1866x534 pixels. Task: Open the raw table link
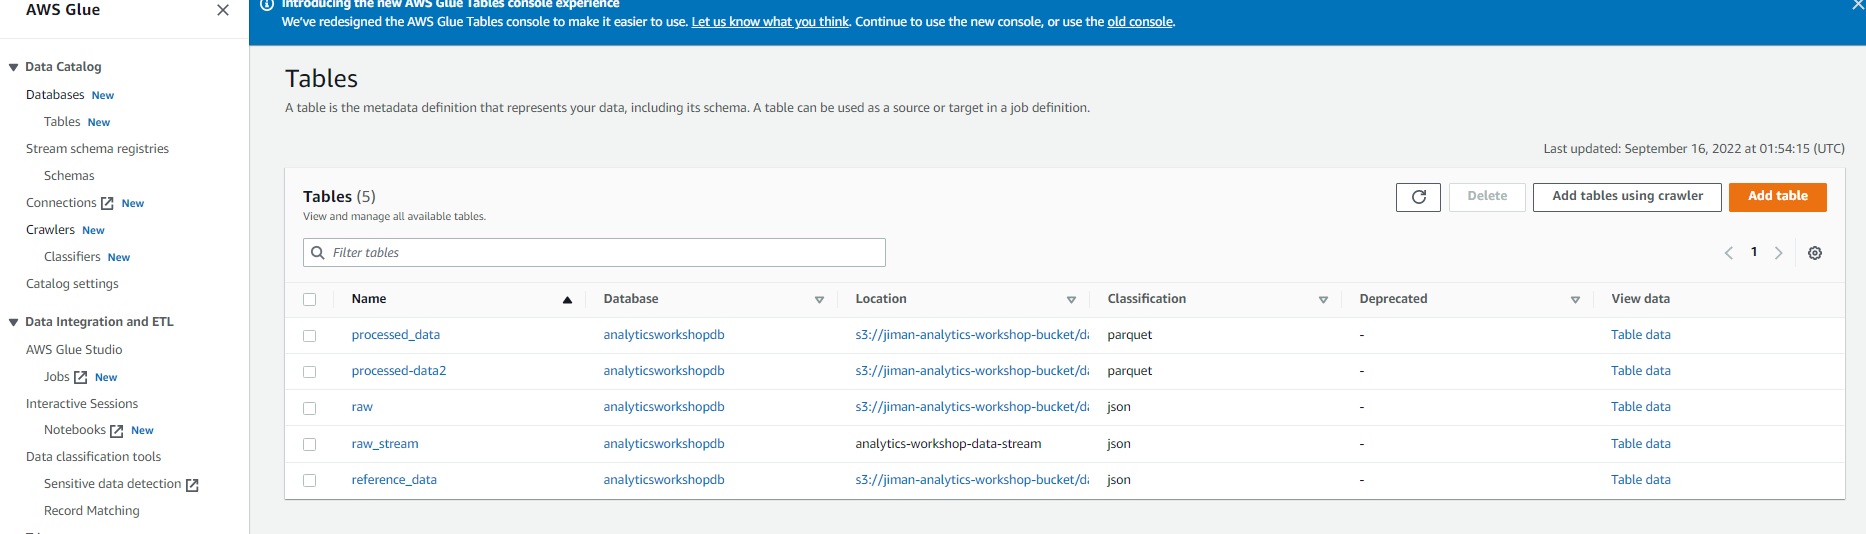pyautogui.click(x=362, y=407)
